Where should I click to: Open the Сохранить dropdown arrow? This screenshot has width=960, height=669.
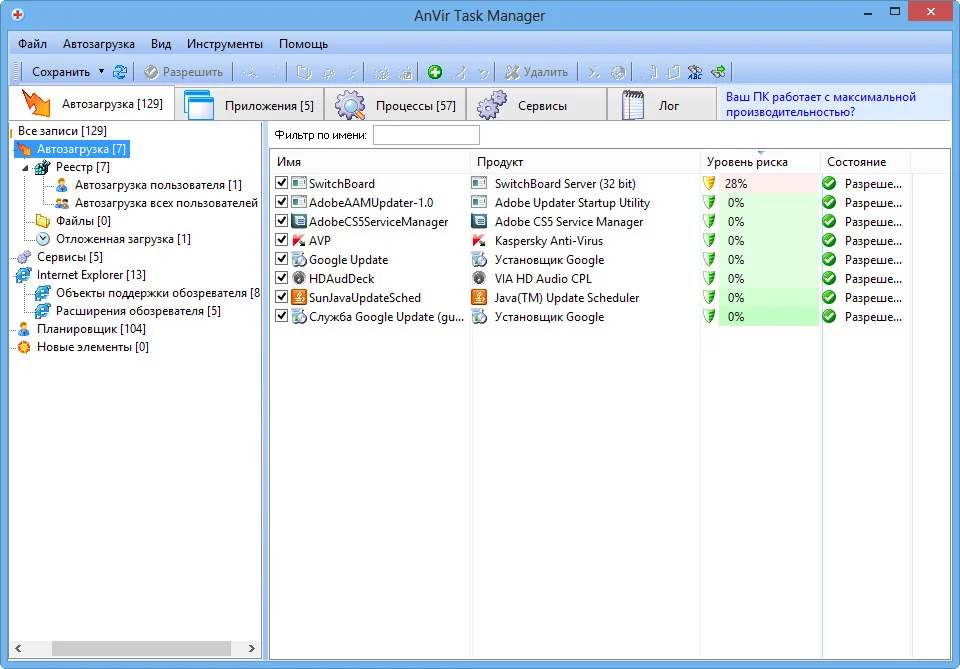pyautogui.click(x=101, y=72)
